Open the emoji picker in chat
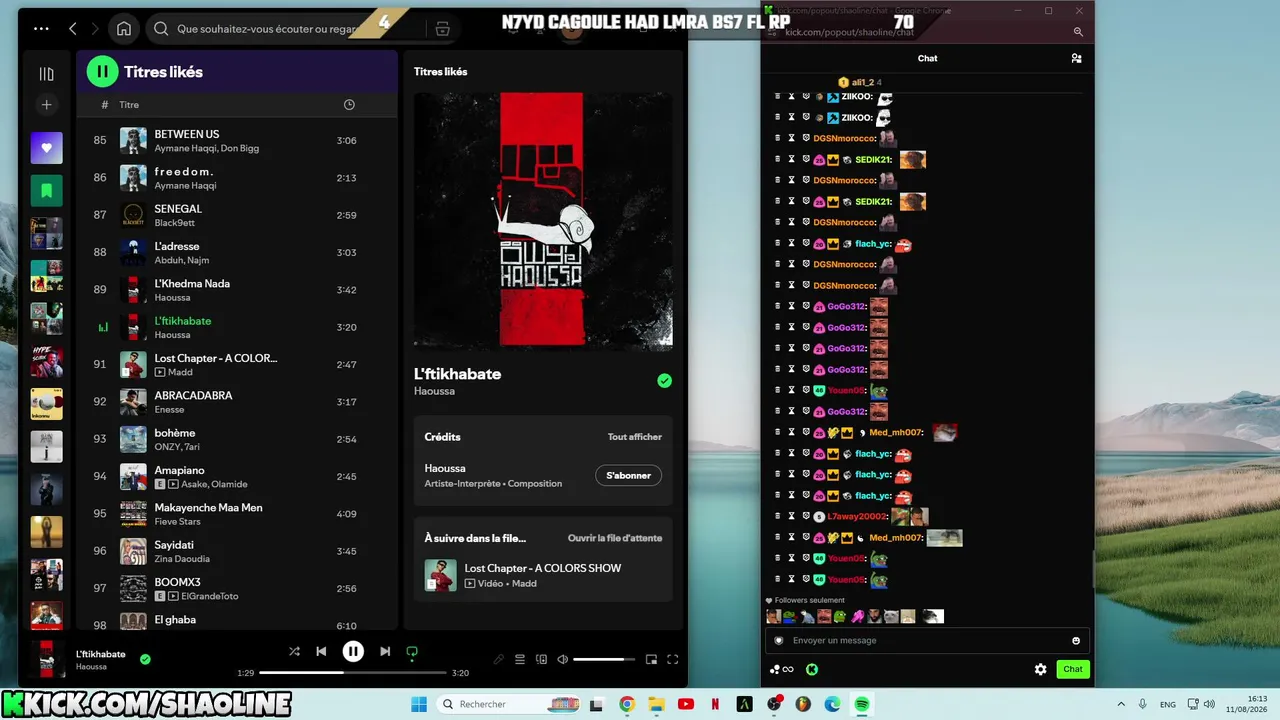This screenshot has height=720, width=1280. point(1076,640)
